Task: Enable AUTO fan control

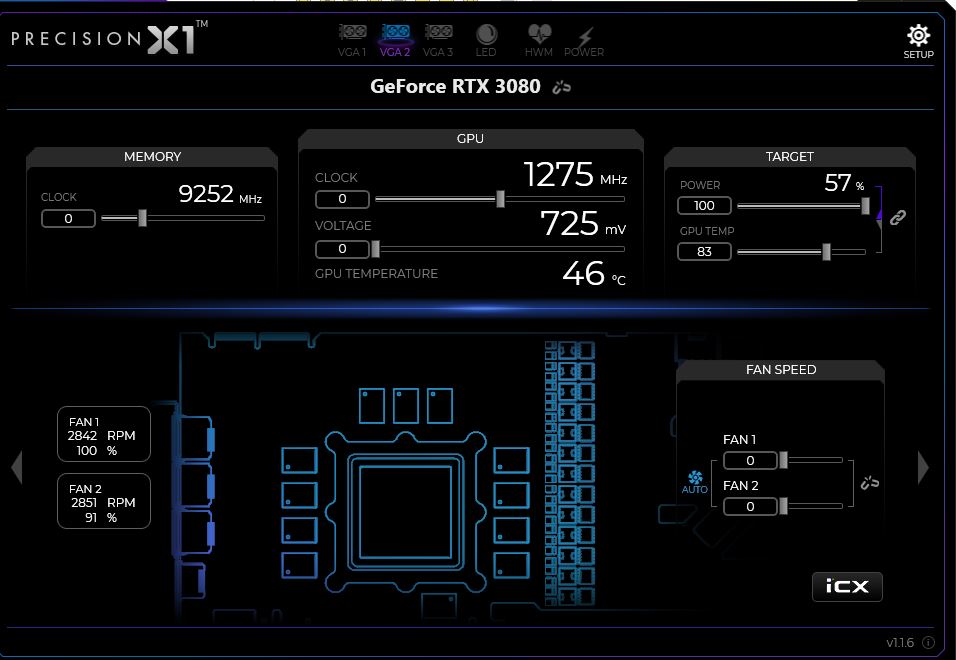Action: pos(694,482)
